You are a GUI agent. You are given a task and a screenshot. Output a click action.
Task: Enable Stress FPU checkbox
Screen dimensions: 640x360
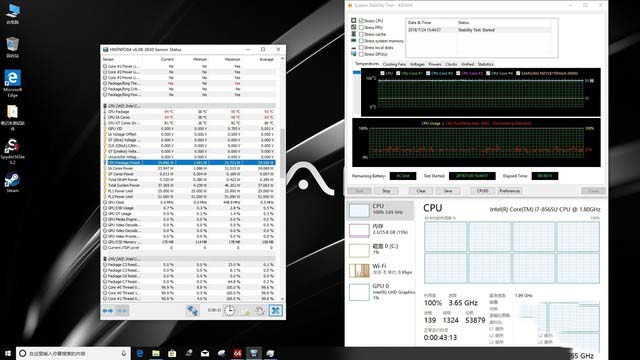361,27
